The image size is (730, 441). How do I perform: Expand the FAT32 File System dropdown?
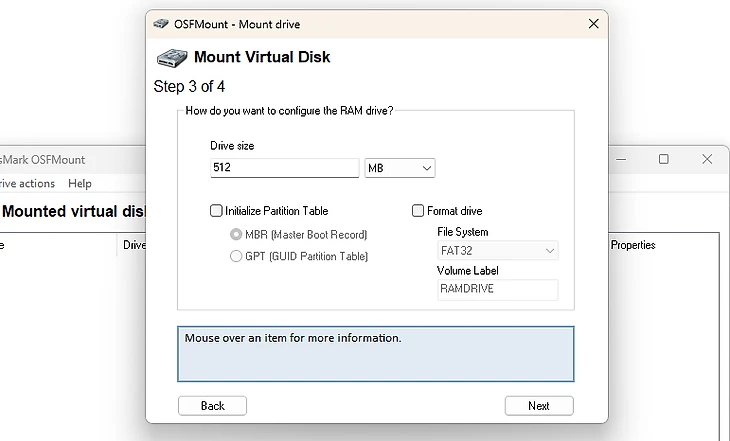497,251
